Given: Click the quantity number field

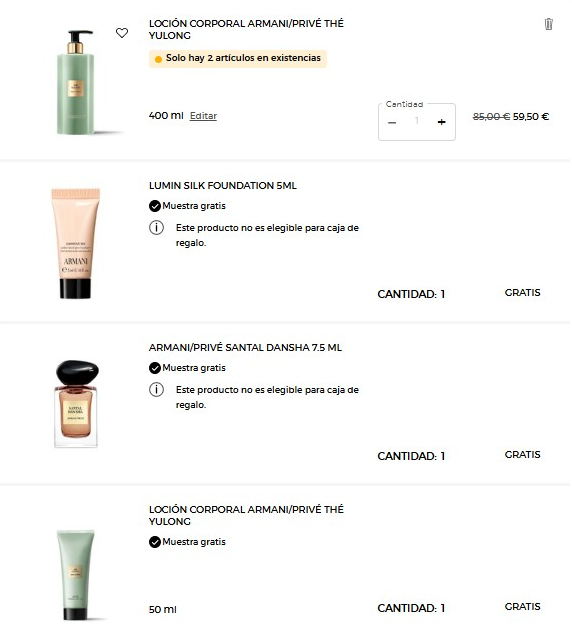Looking at the screenshot, I should tap(416, 121).
